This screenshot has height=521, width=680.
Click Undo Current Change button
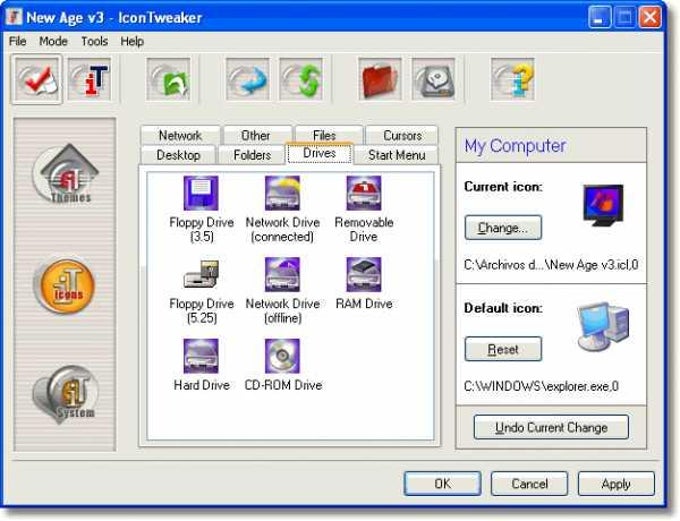pyautogui.click(x=551, y=427)
